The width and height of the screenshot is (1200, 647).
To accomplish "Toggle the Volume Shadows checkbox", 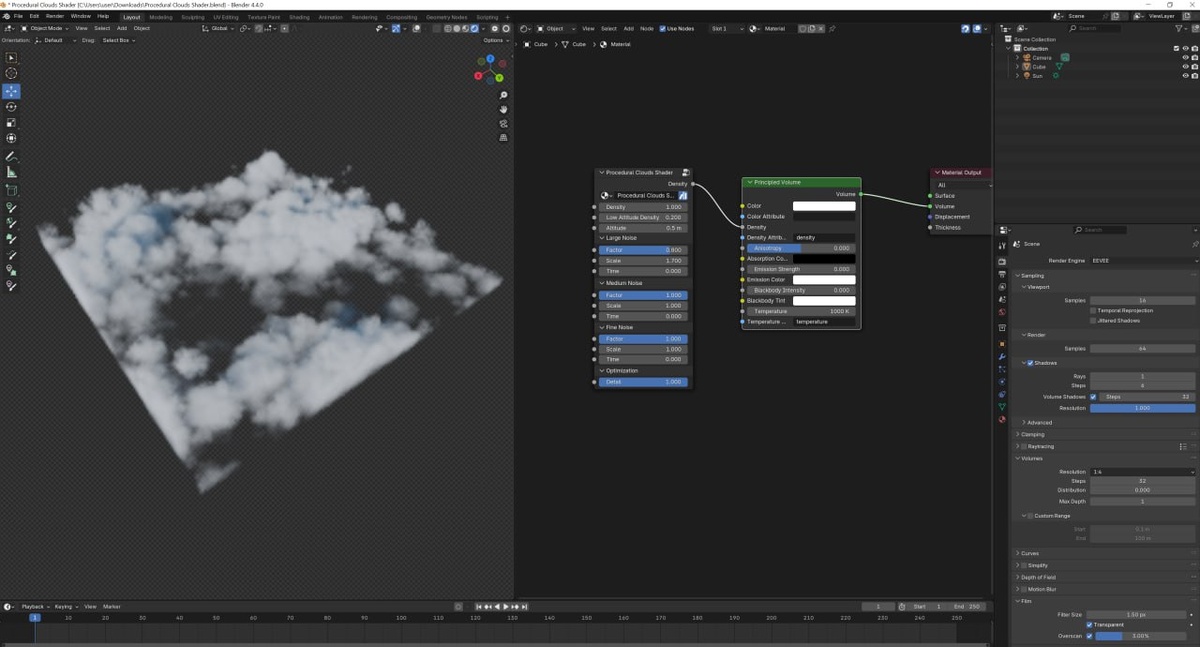I will click(x=1093, y=397).
